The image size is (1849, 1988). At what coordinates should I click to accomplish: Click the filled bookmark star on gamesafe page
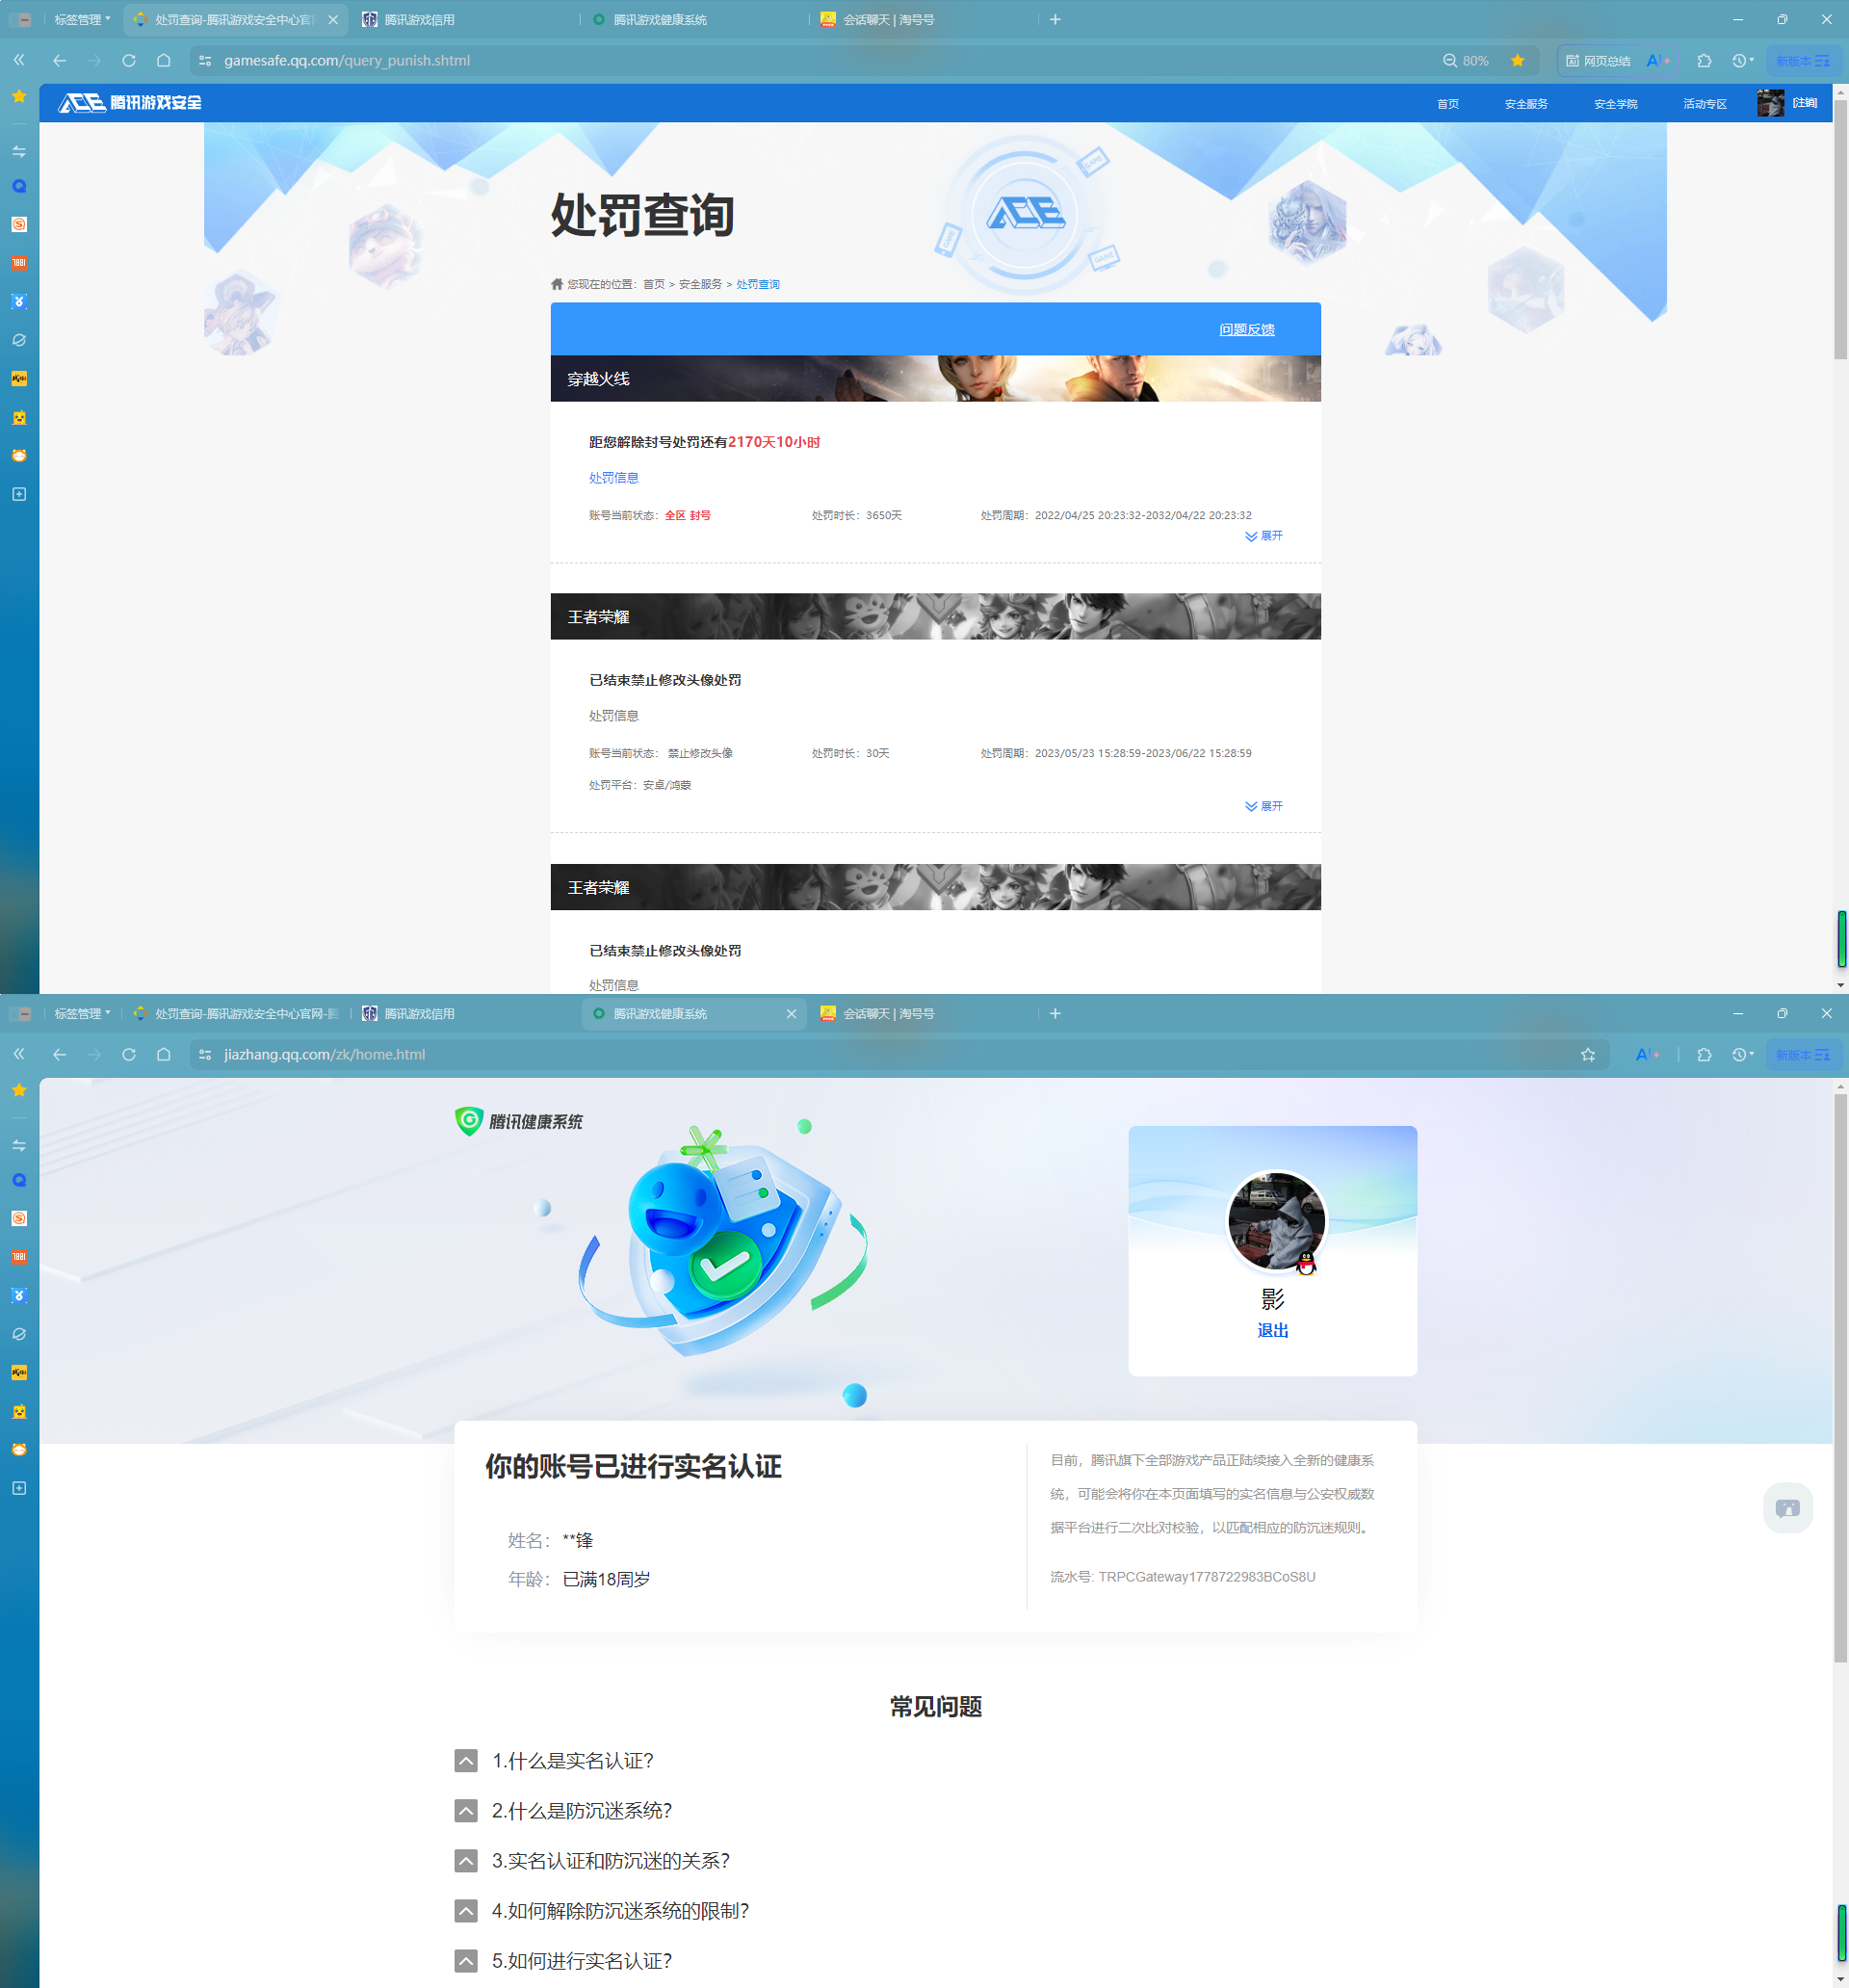(x=1518, y=60)
